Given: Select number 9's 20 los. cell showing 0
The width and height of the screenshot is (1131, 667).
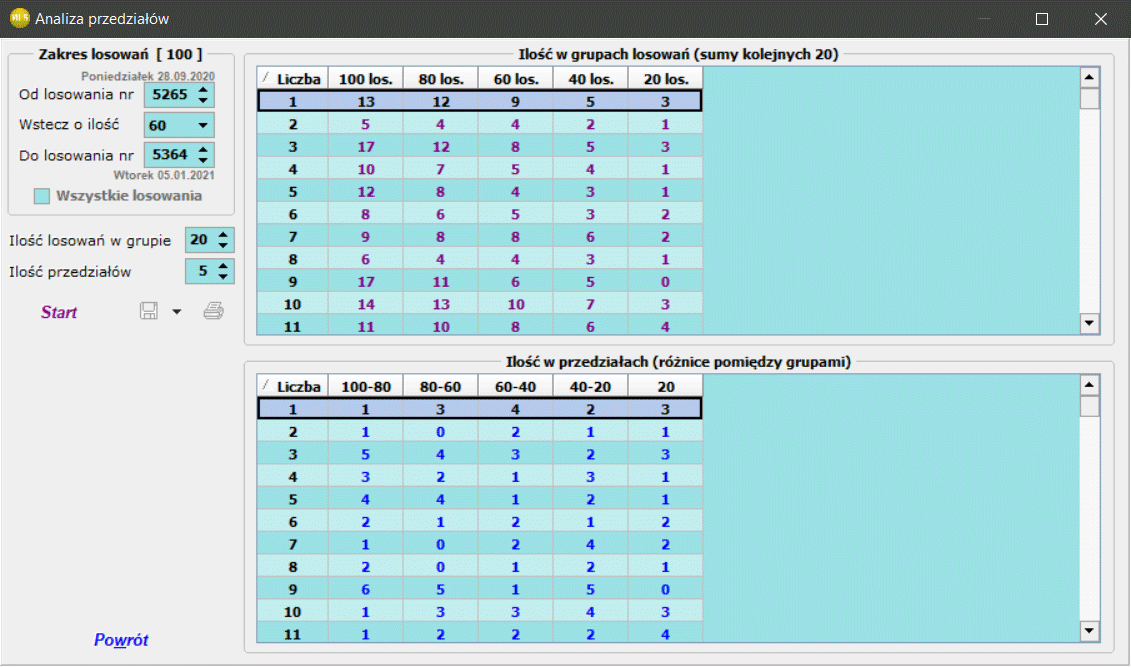Looking at the screenshot, I should point(666,281).
